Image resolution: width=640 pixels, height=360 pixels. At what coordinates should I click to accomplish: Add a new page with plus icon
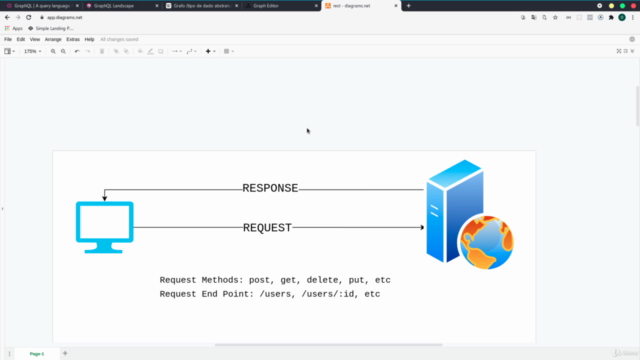(x=65, y=353)
